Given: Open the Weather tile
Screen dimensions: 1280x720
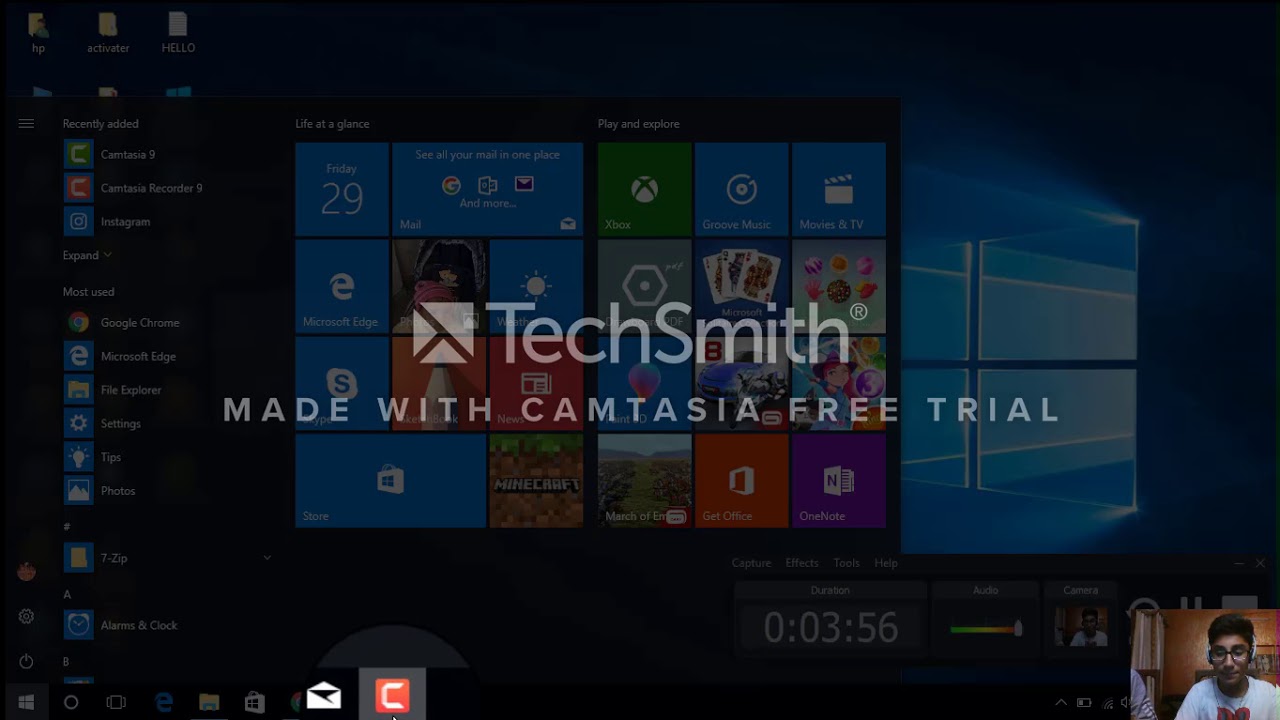Looking at the screenshot, I should pos(536,286).
